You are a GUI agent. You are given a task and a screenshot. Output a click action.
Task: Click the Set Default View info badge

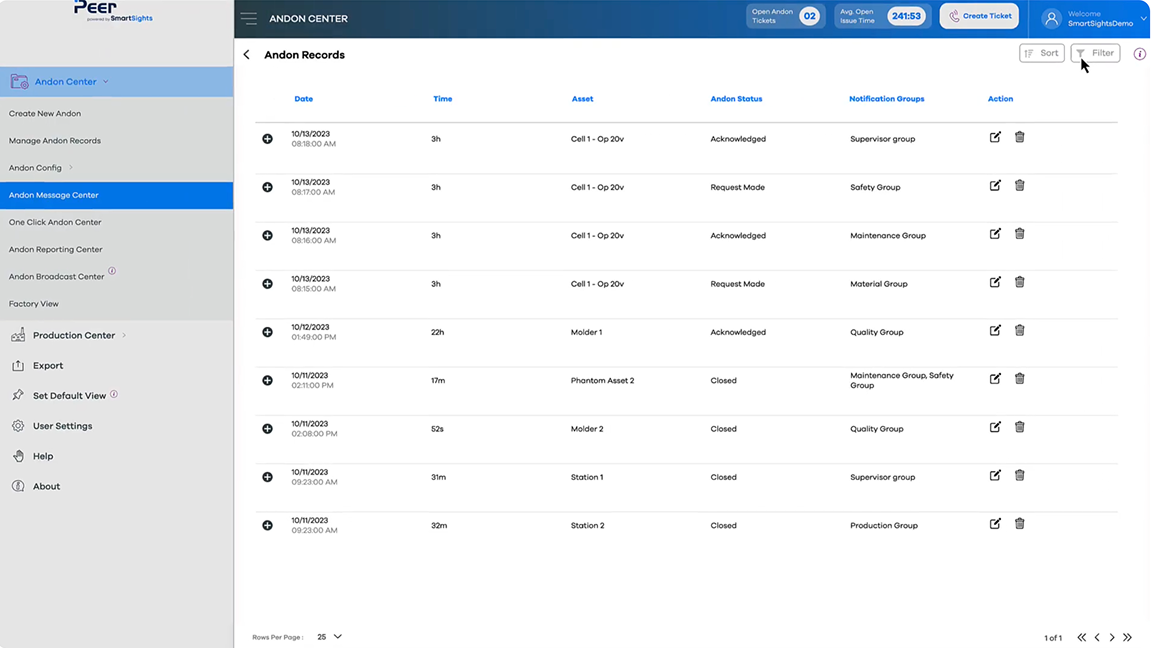[114, 395]
